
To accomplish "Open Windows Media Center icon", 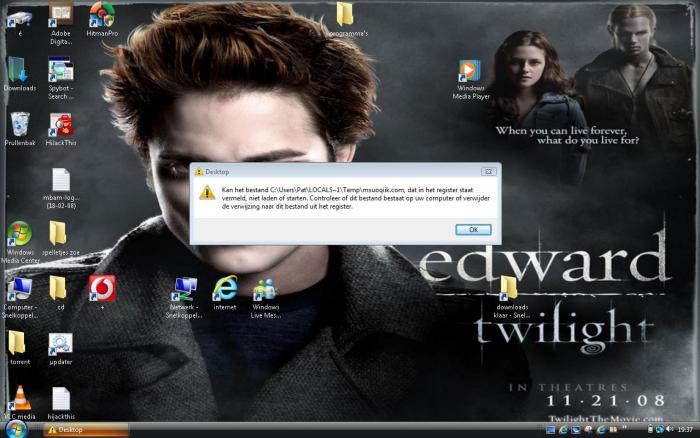I will coord(20,242).
